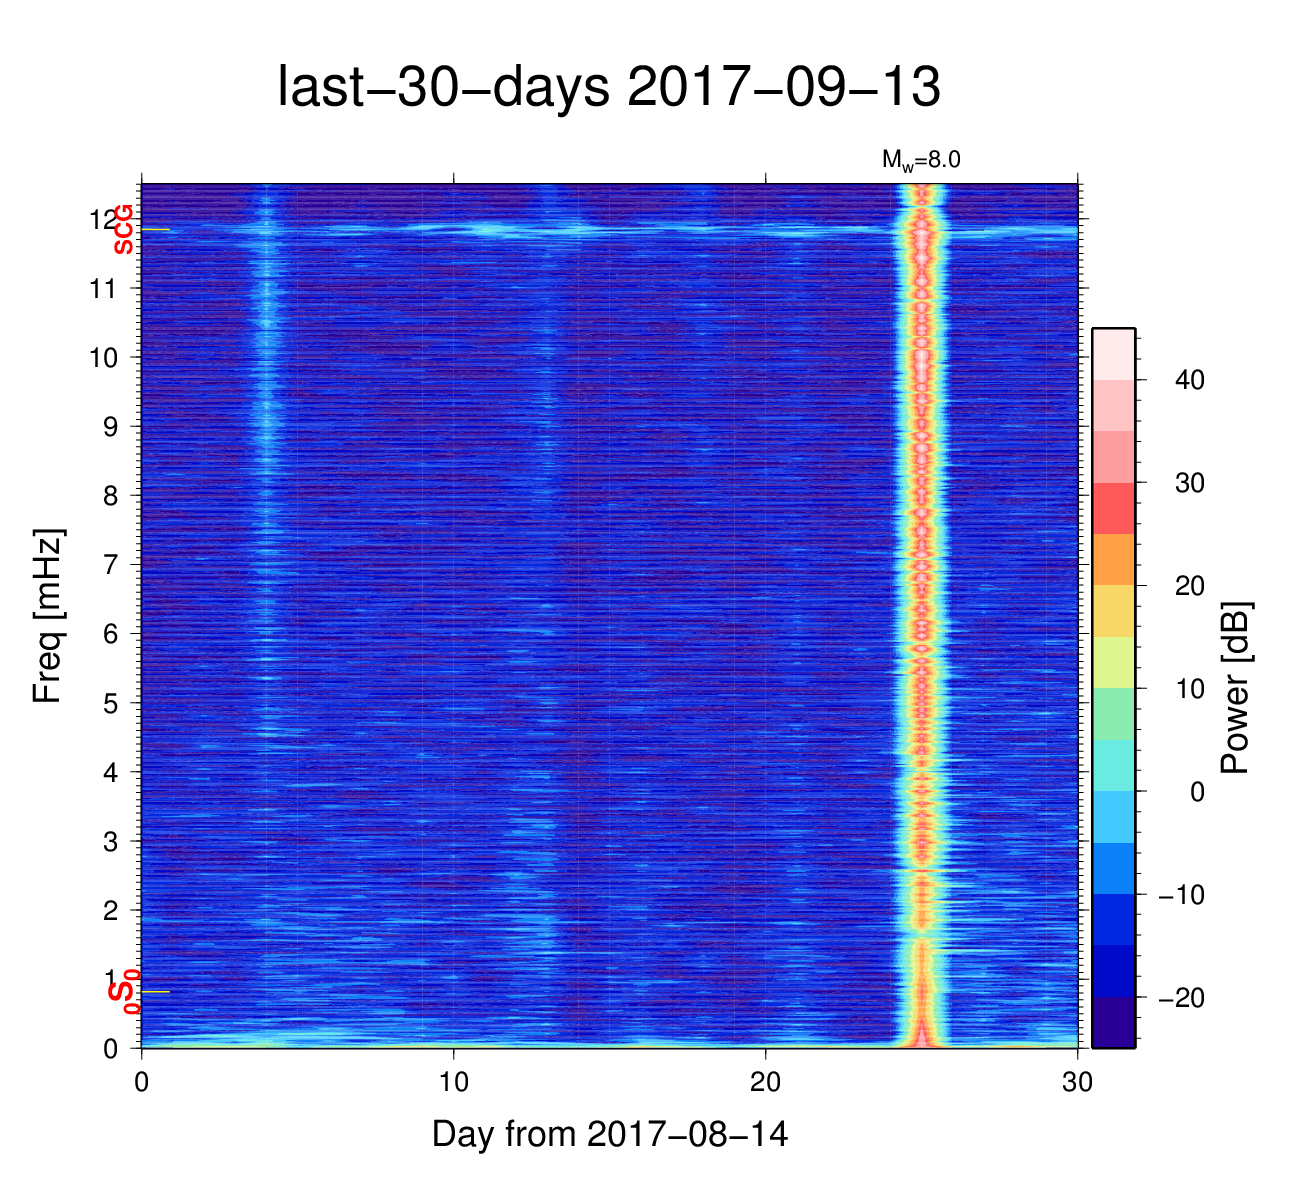Image resolution: width=1290 pixels, height=1190 pixels.
Task: Click the -20 tick label on the colorbar
Action: point(1180,998)
